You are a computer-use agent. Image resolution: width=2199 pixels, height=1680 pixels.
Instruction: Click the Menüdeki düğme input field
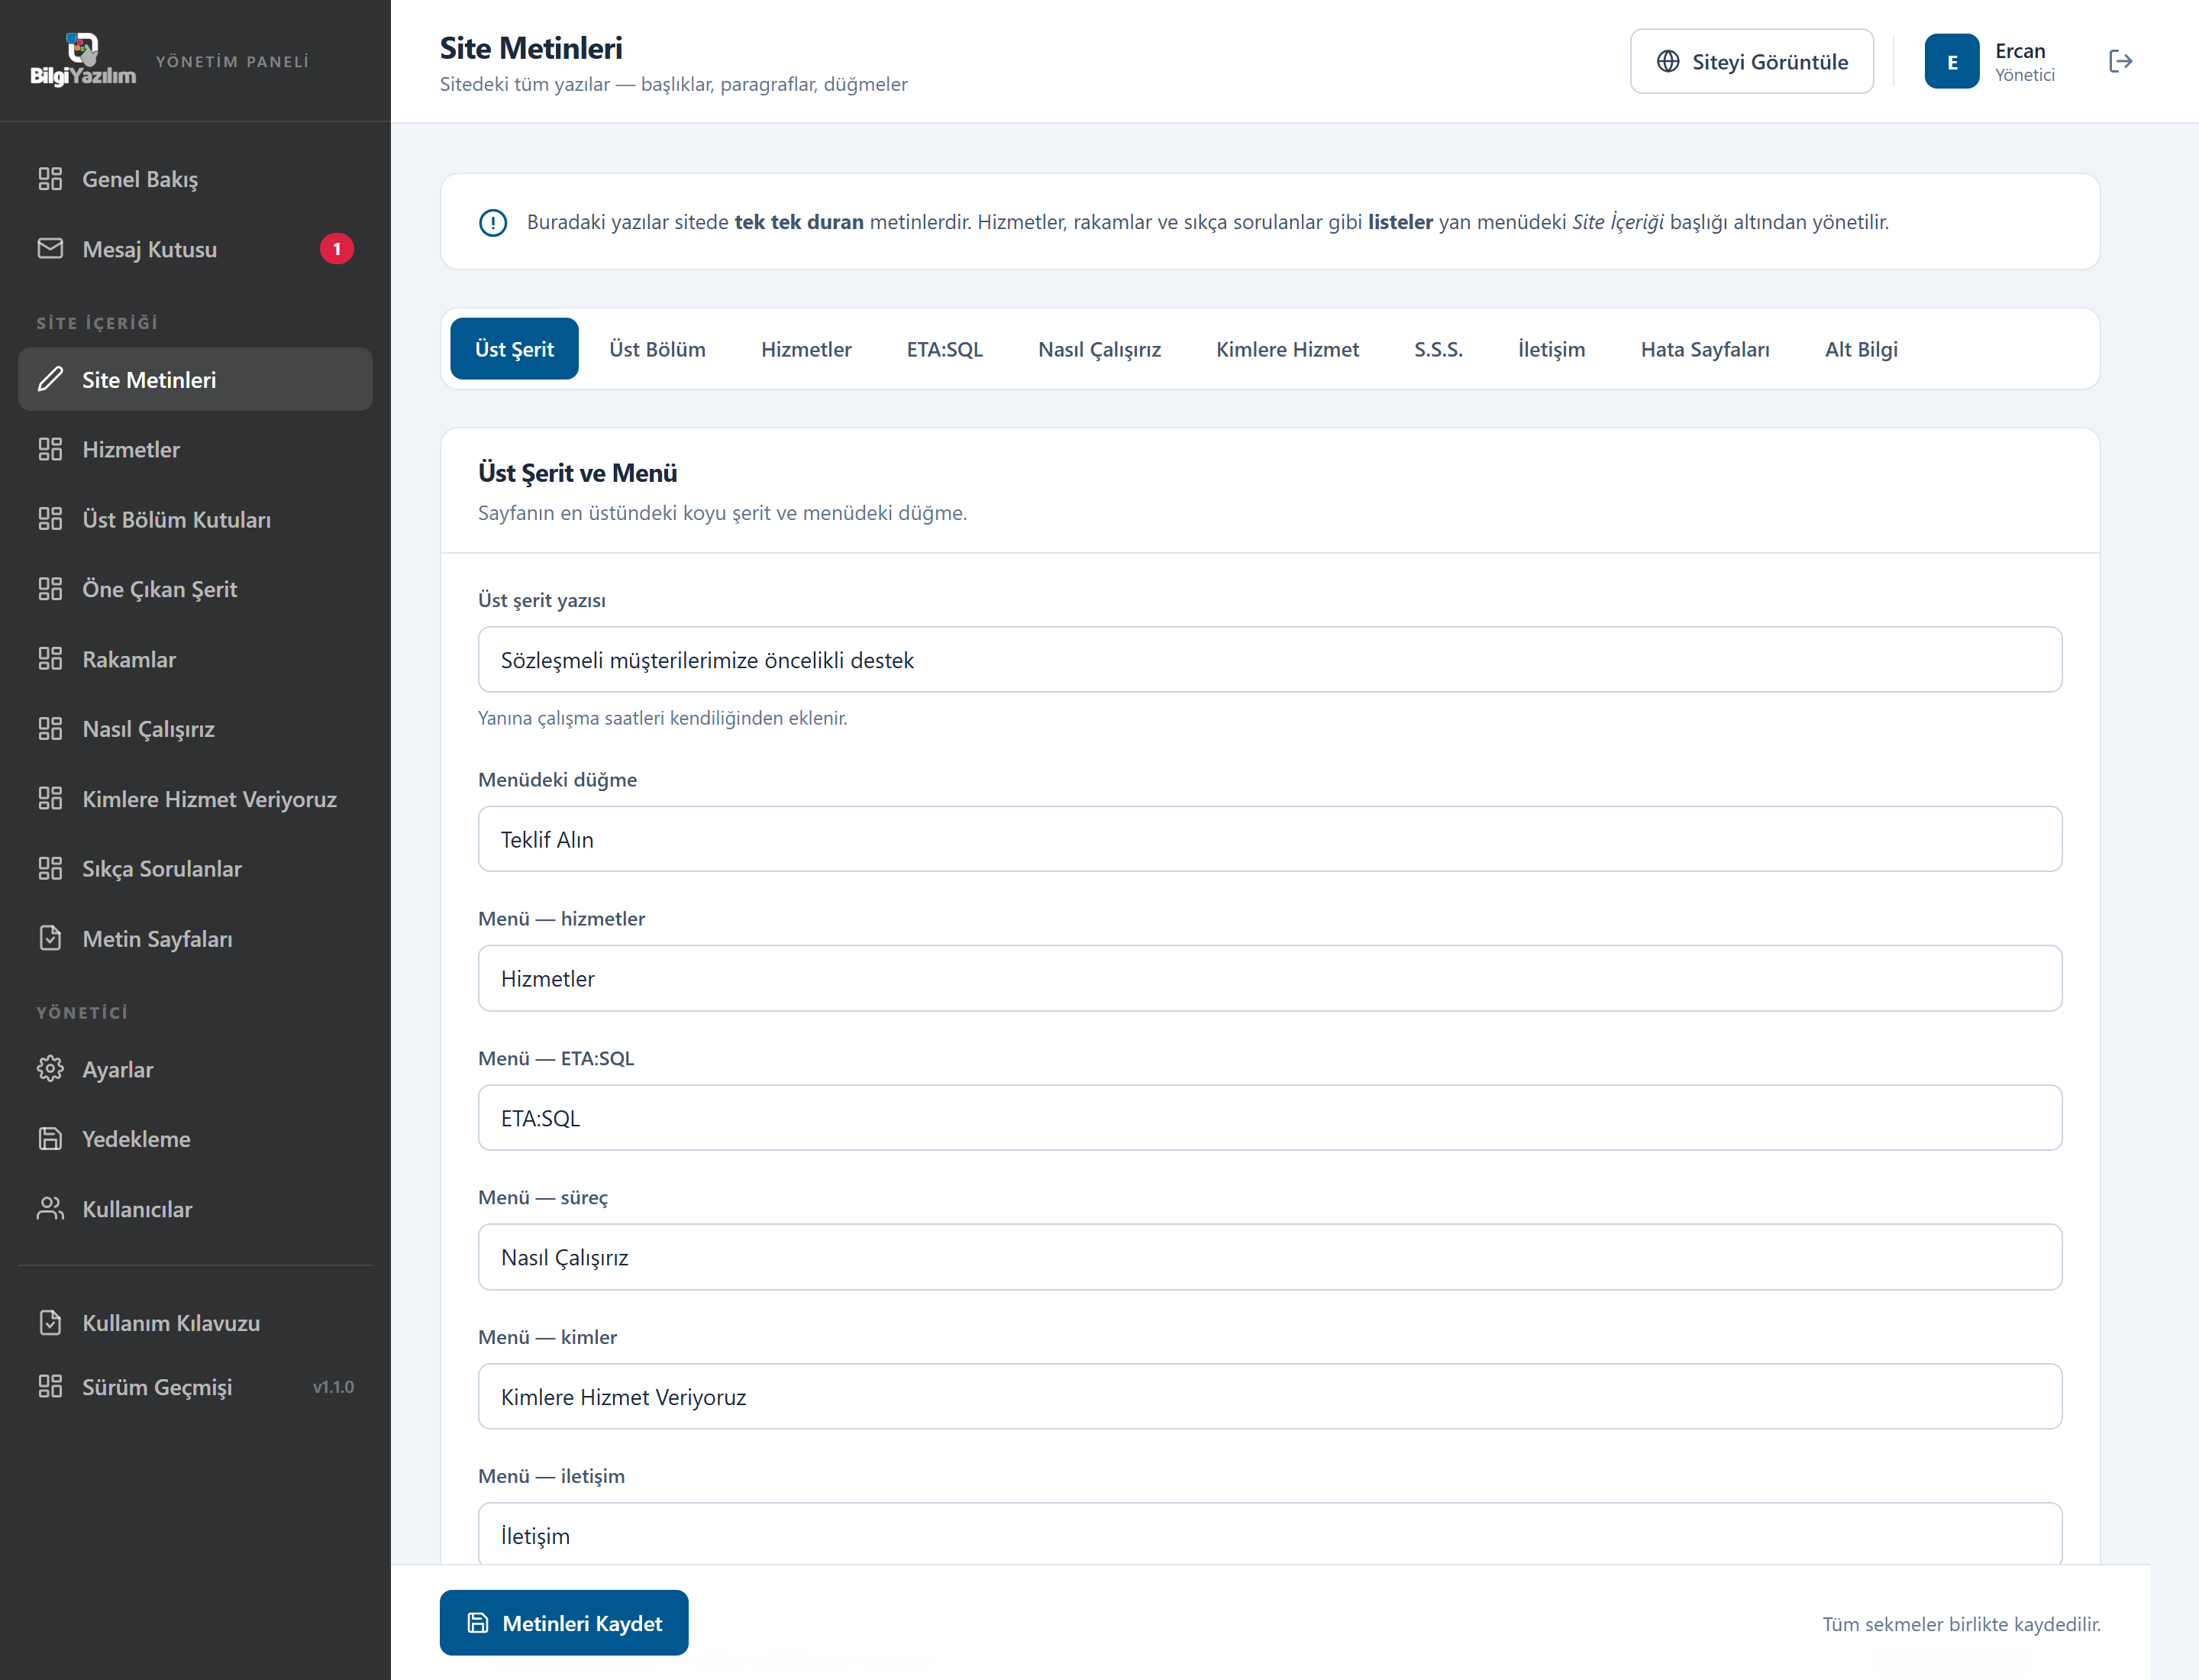[1270, 839]
